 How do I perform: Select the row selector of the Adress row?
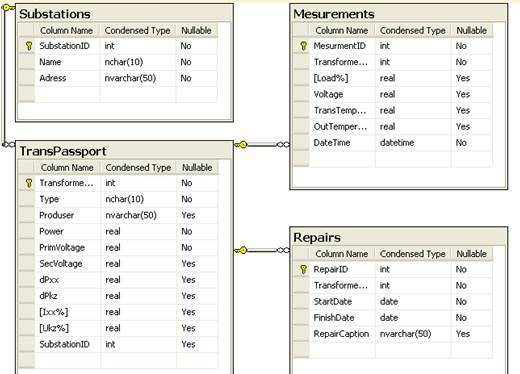26,78
